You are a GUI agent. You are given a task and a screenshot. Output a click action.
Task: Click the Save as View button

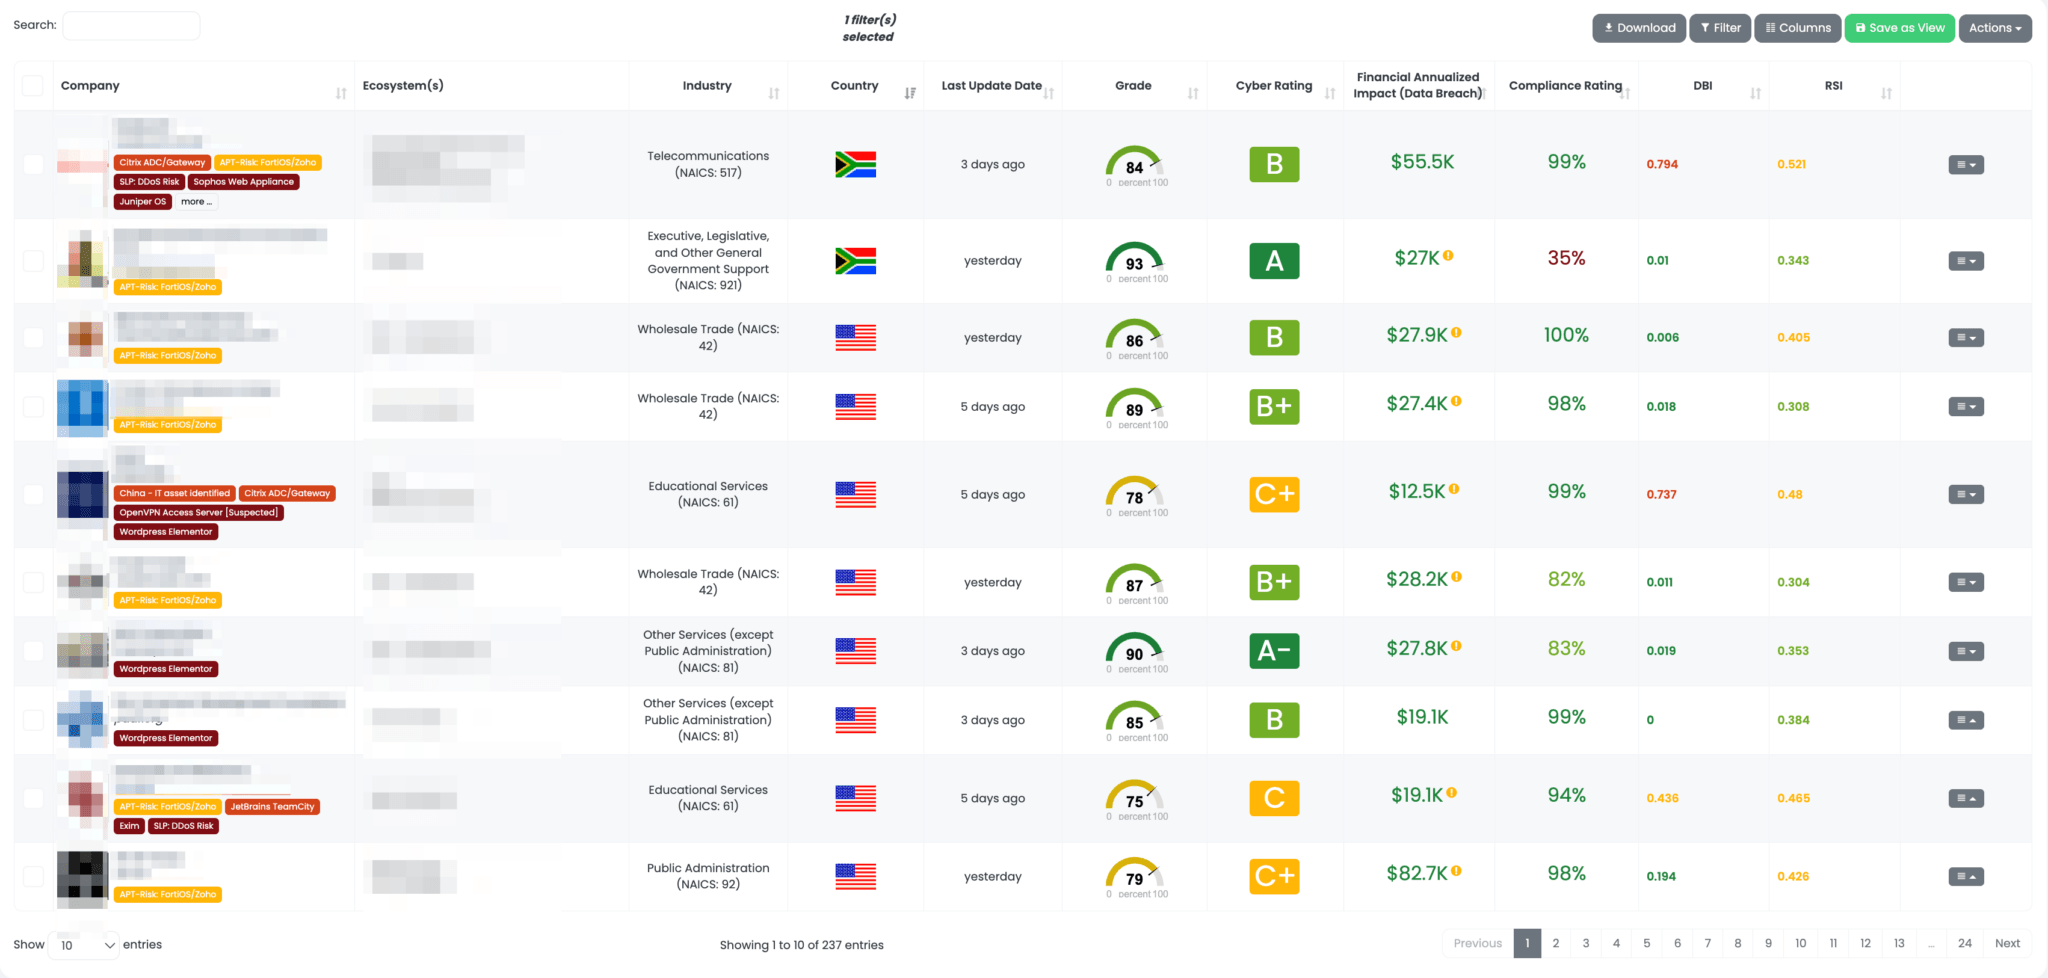coord(1899,28)
